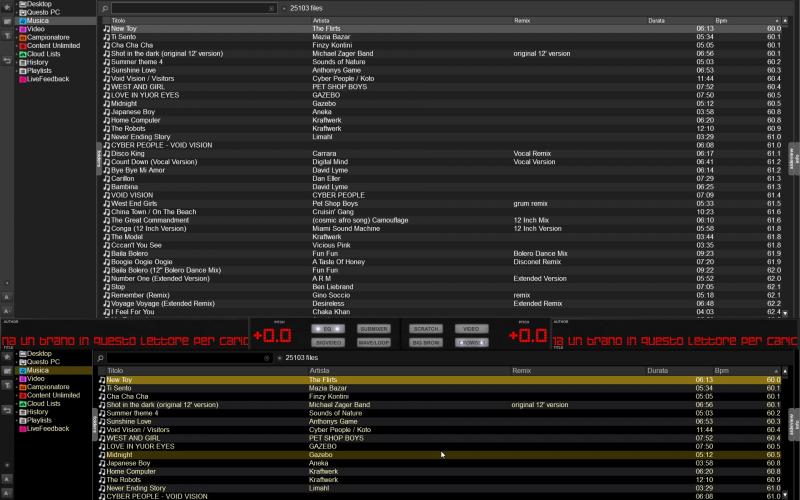Select Desktop icon in lower browser tree
The width and height of the screenshot is (800, 500).
tap(22, 354)
